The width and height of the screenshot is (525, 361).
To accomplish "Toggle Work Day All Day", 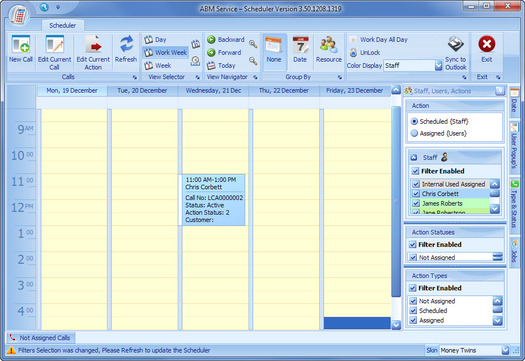I will click(379, 40).
